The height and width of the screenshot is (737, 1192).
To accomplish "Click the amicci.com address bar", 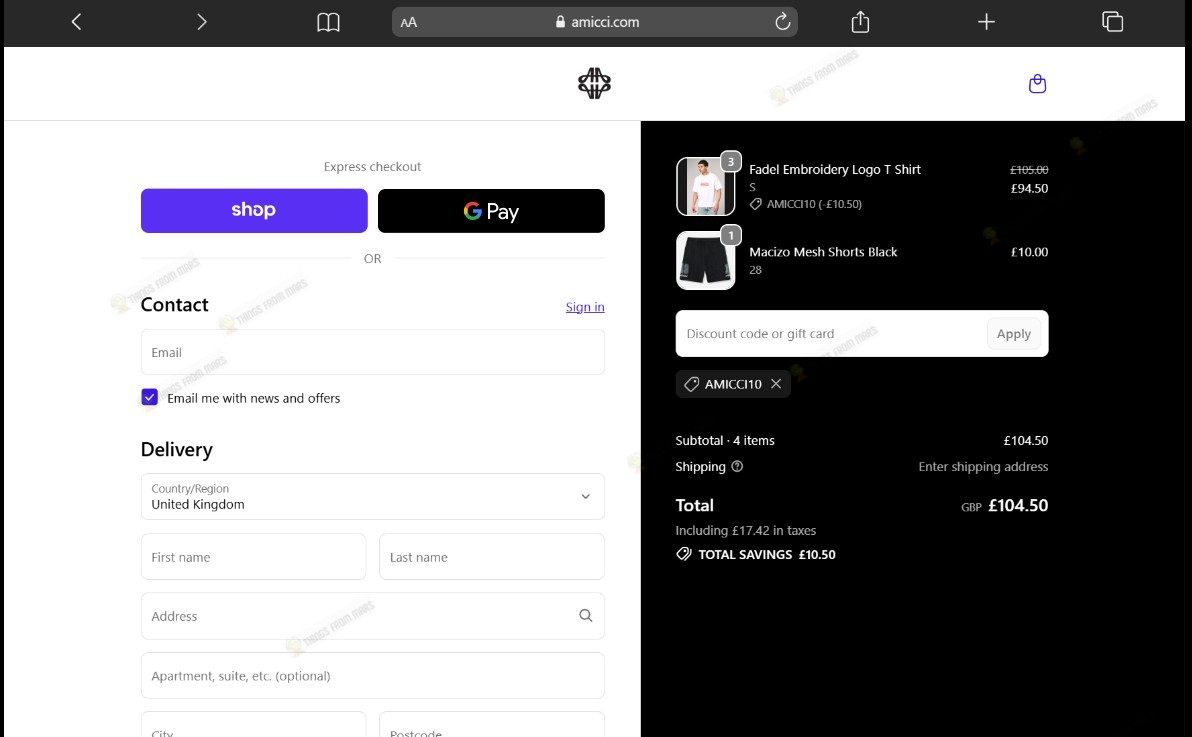I will [x=594, y=22].
